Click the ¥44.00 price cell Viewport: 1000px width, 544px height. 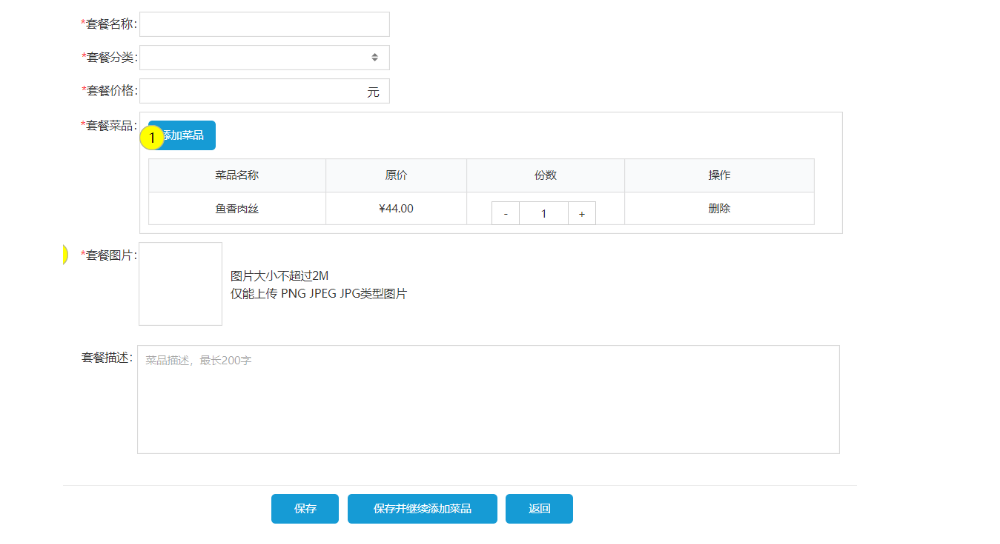click(396, 209)
